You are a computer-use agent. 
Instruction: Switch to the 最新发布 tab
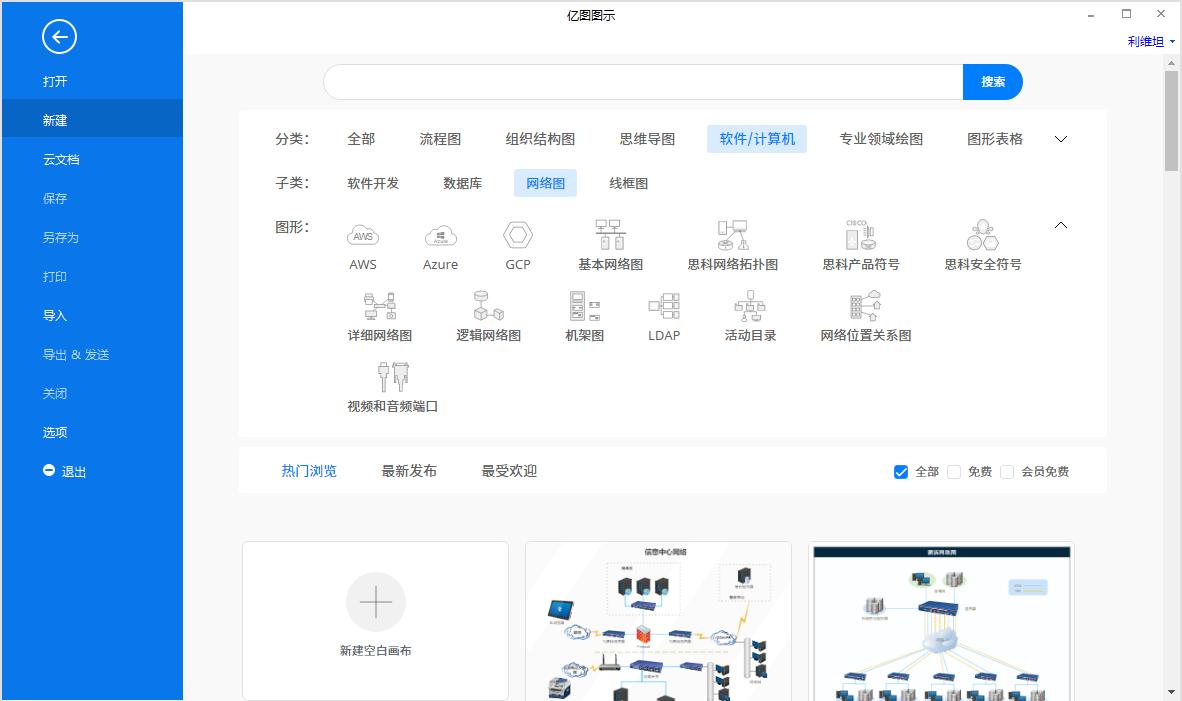pos(409,470)
